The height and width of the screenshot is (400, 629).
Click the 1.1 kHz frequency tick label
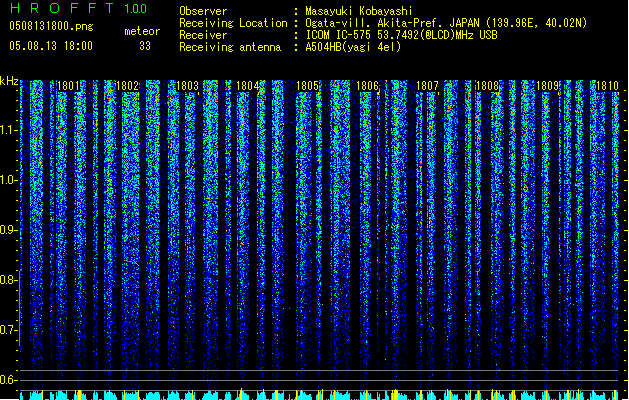pyautogui.click(x=8, y=130)
